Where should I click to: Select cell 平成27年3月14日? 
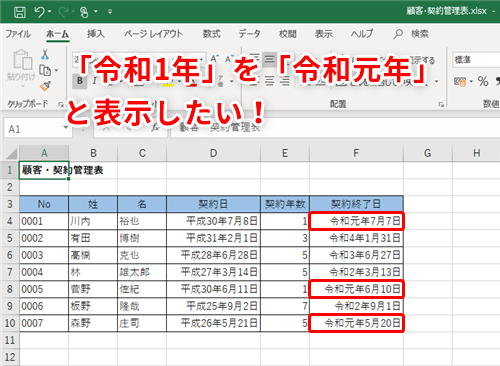coord(213,272)
